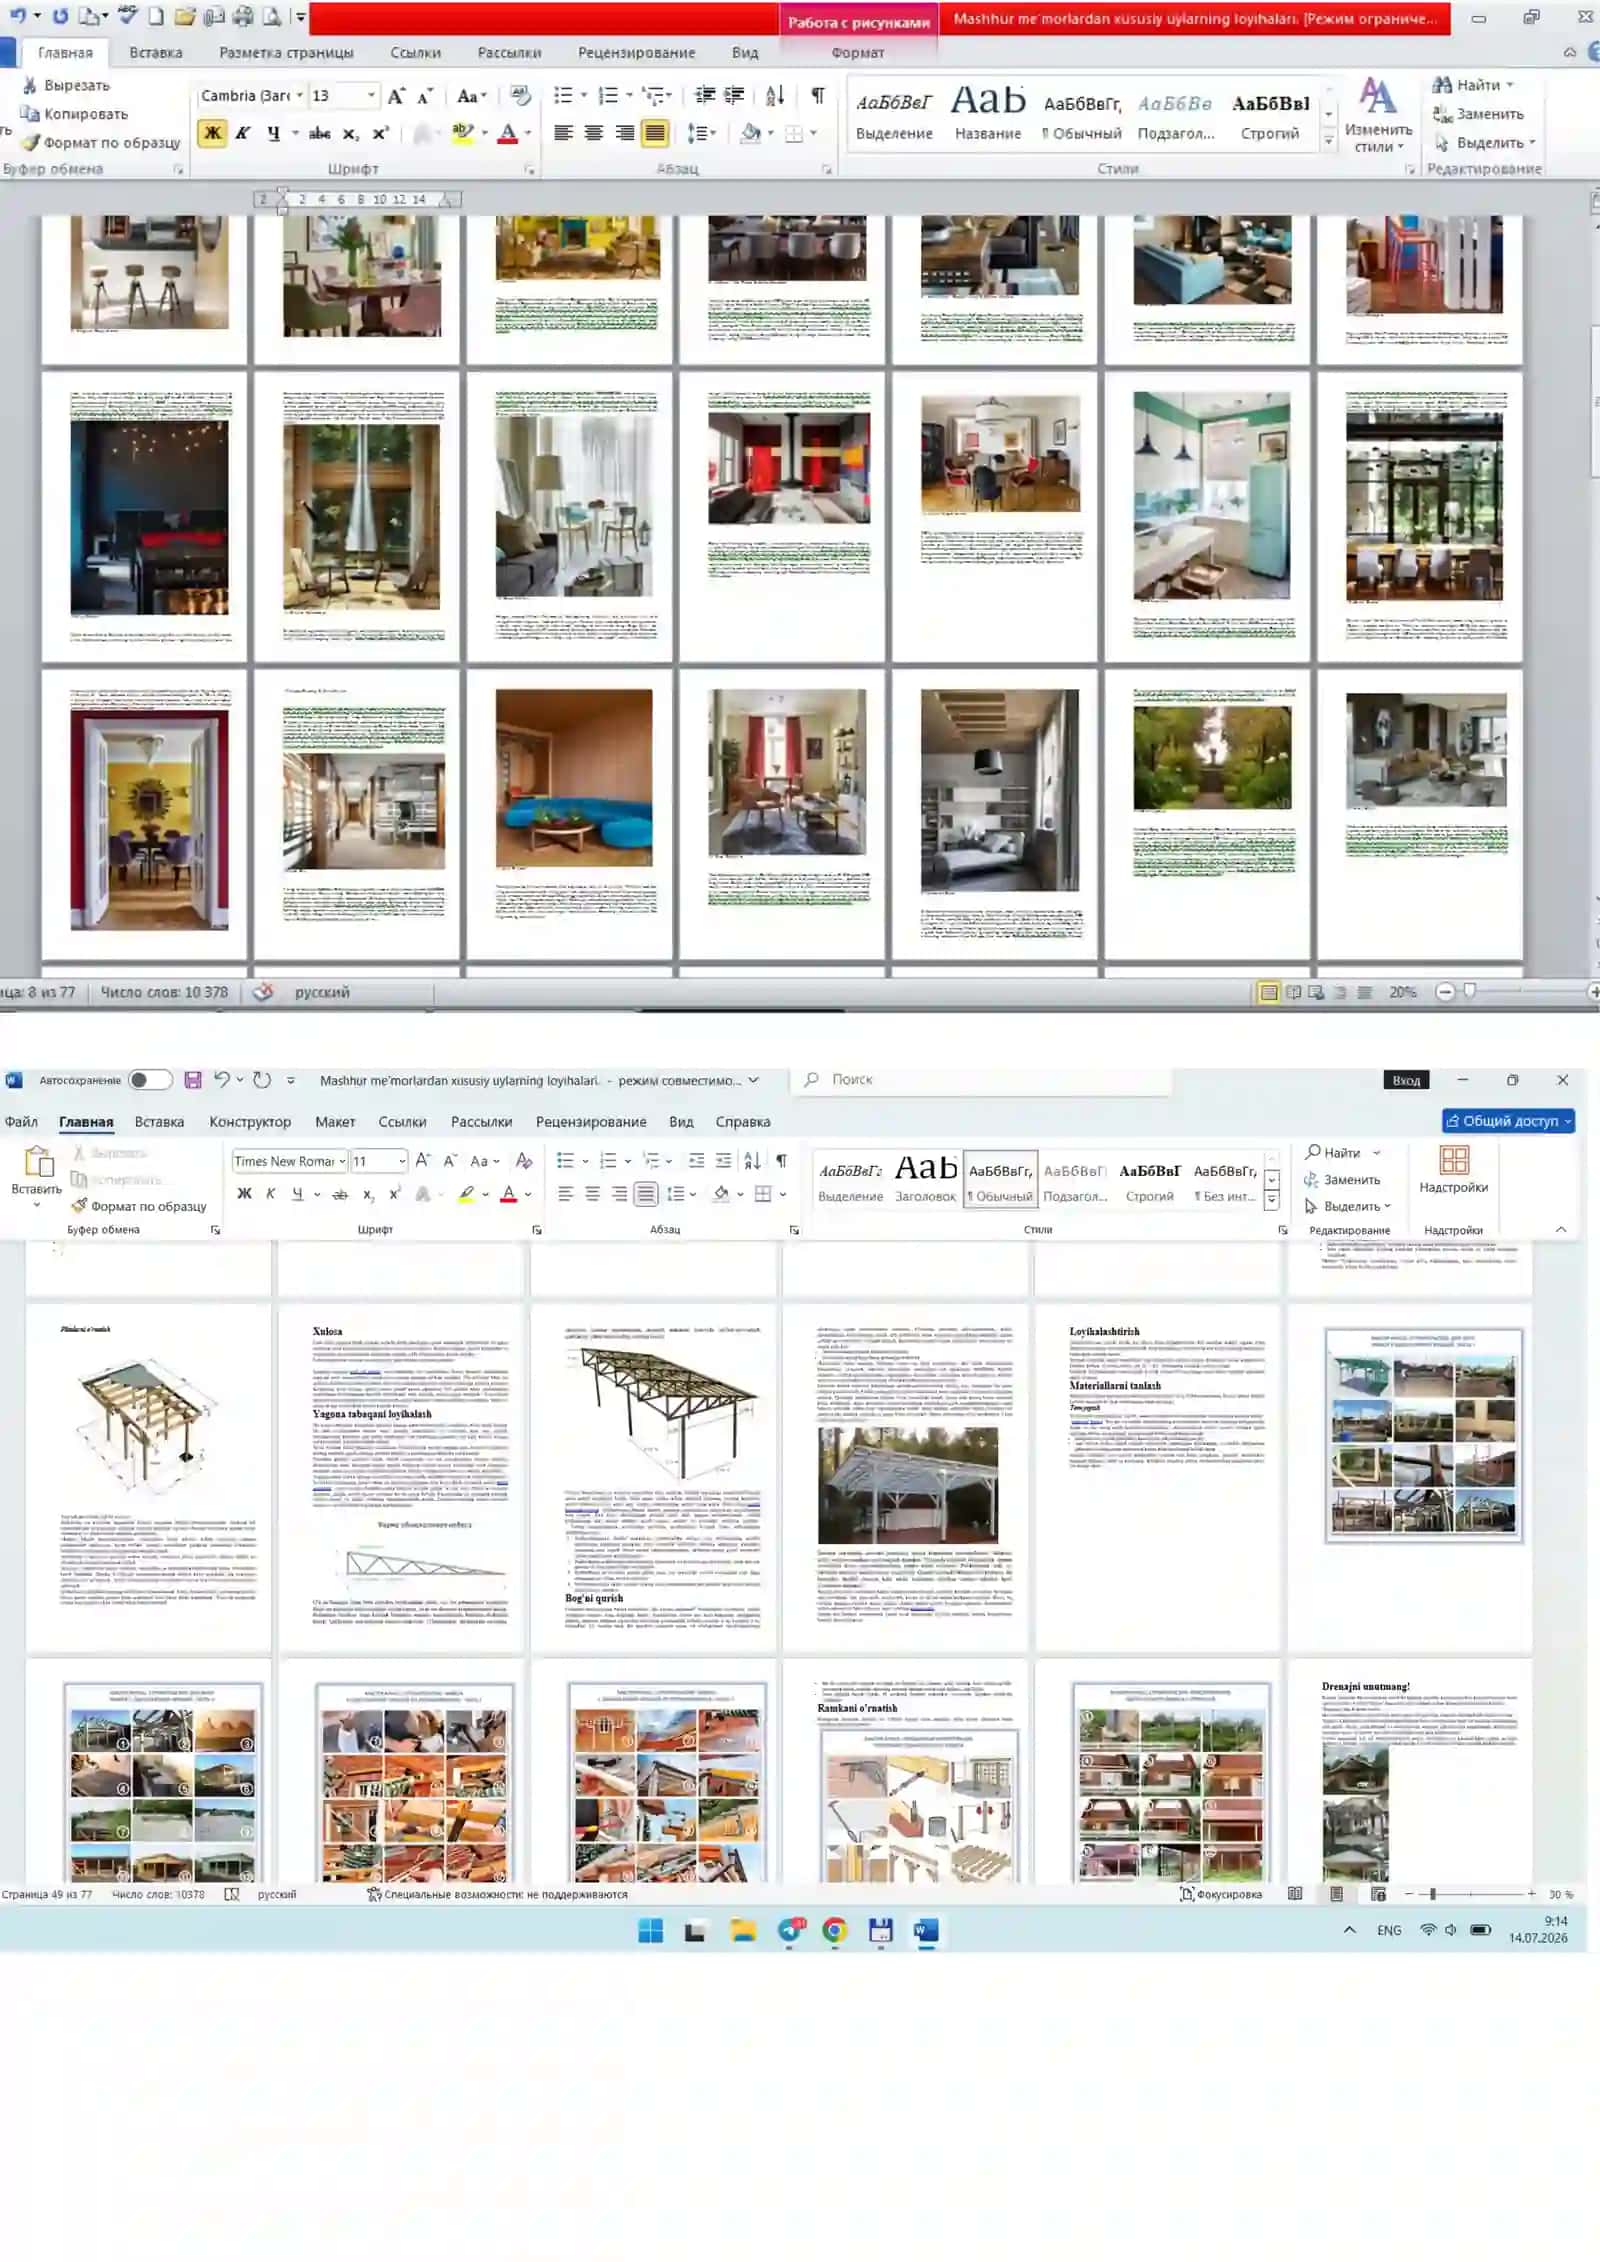Open Вставка tab in upper Word window

pyautogui.click(x=156, y=53)
